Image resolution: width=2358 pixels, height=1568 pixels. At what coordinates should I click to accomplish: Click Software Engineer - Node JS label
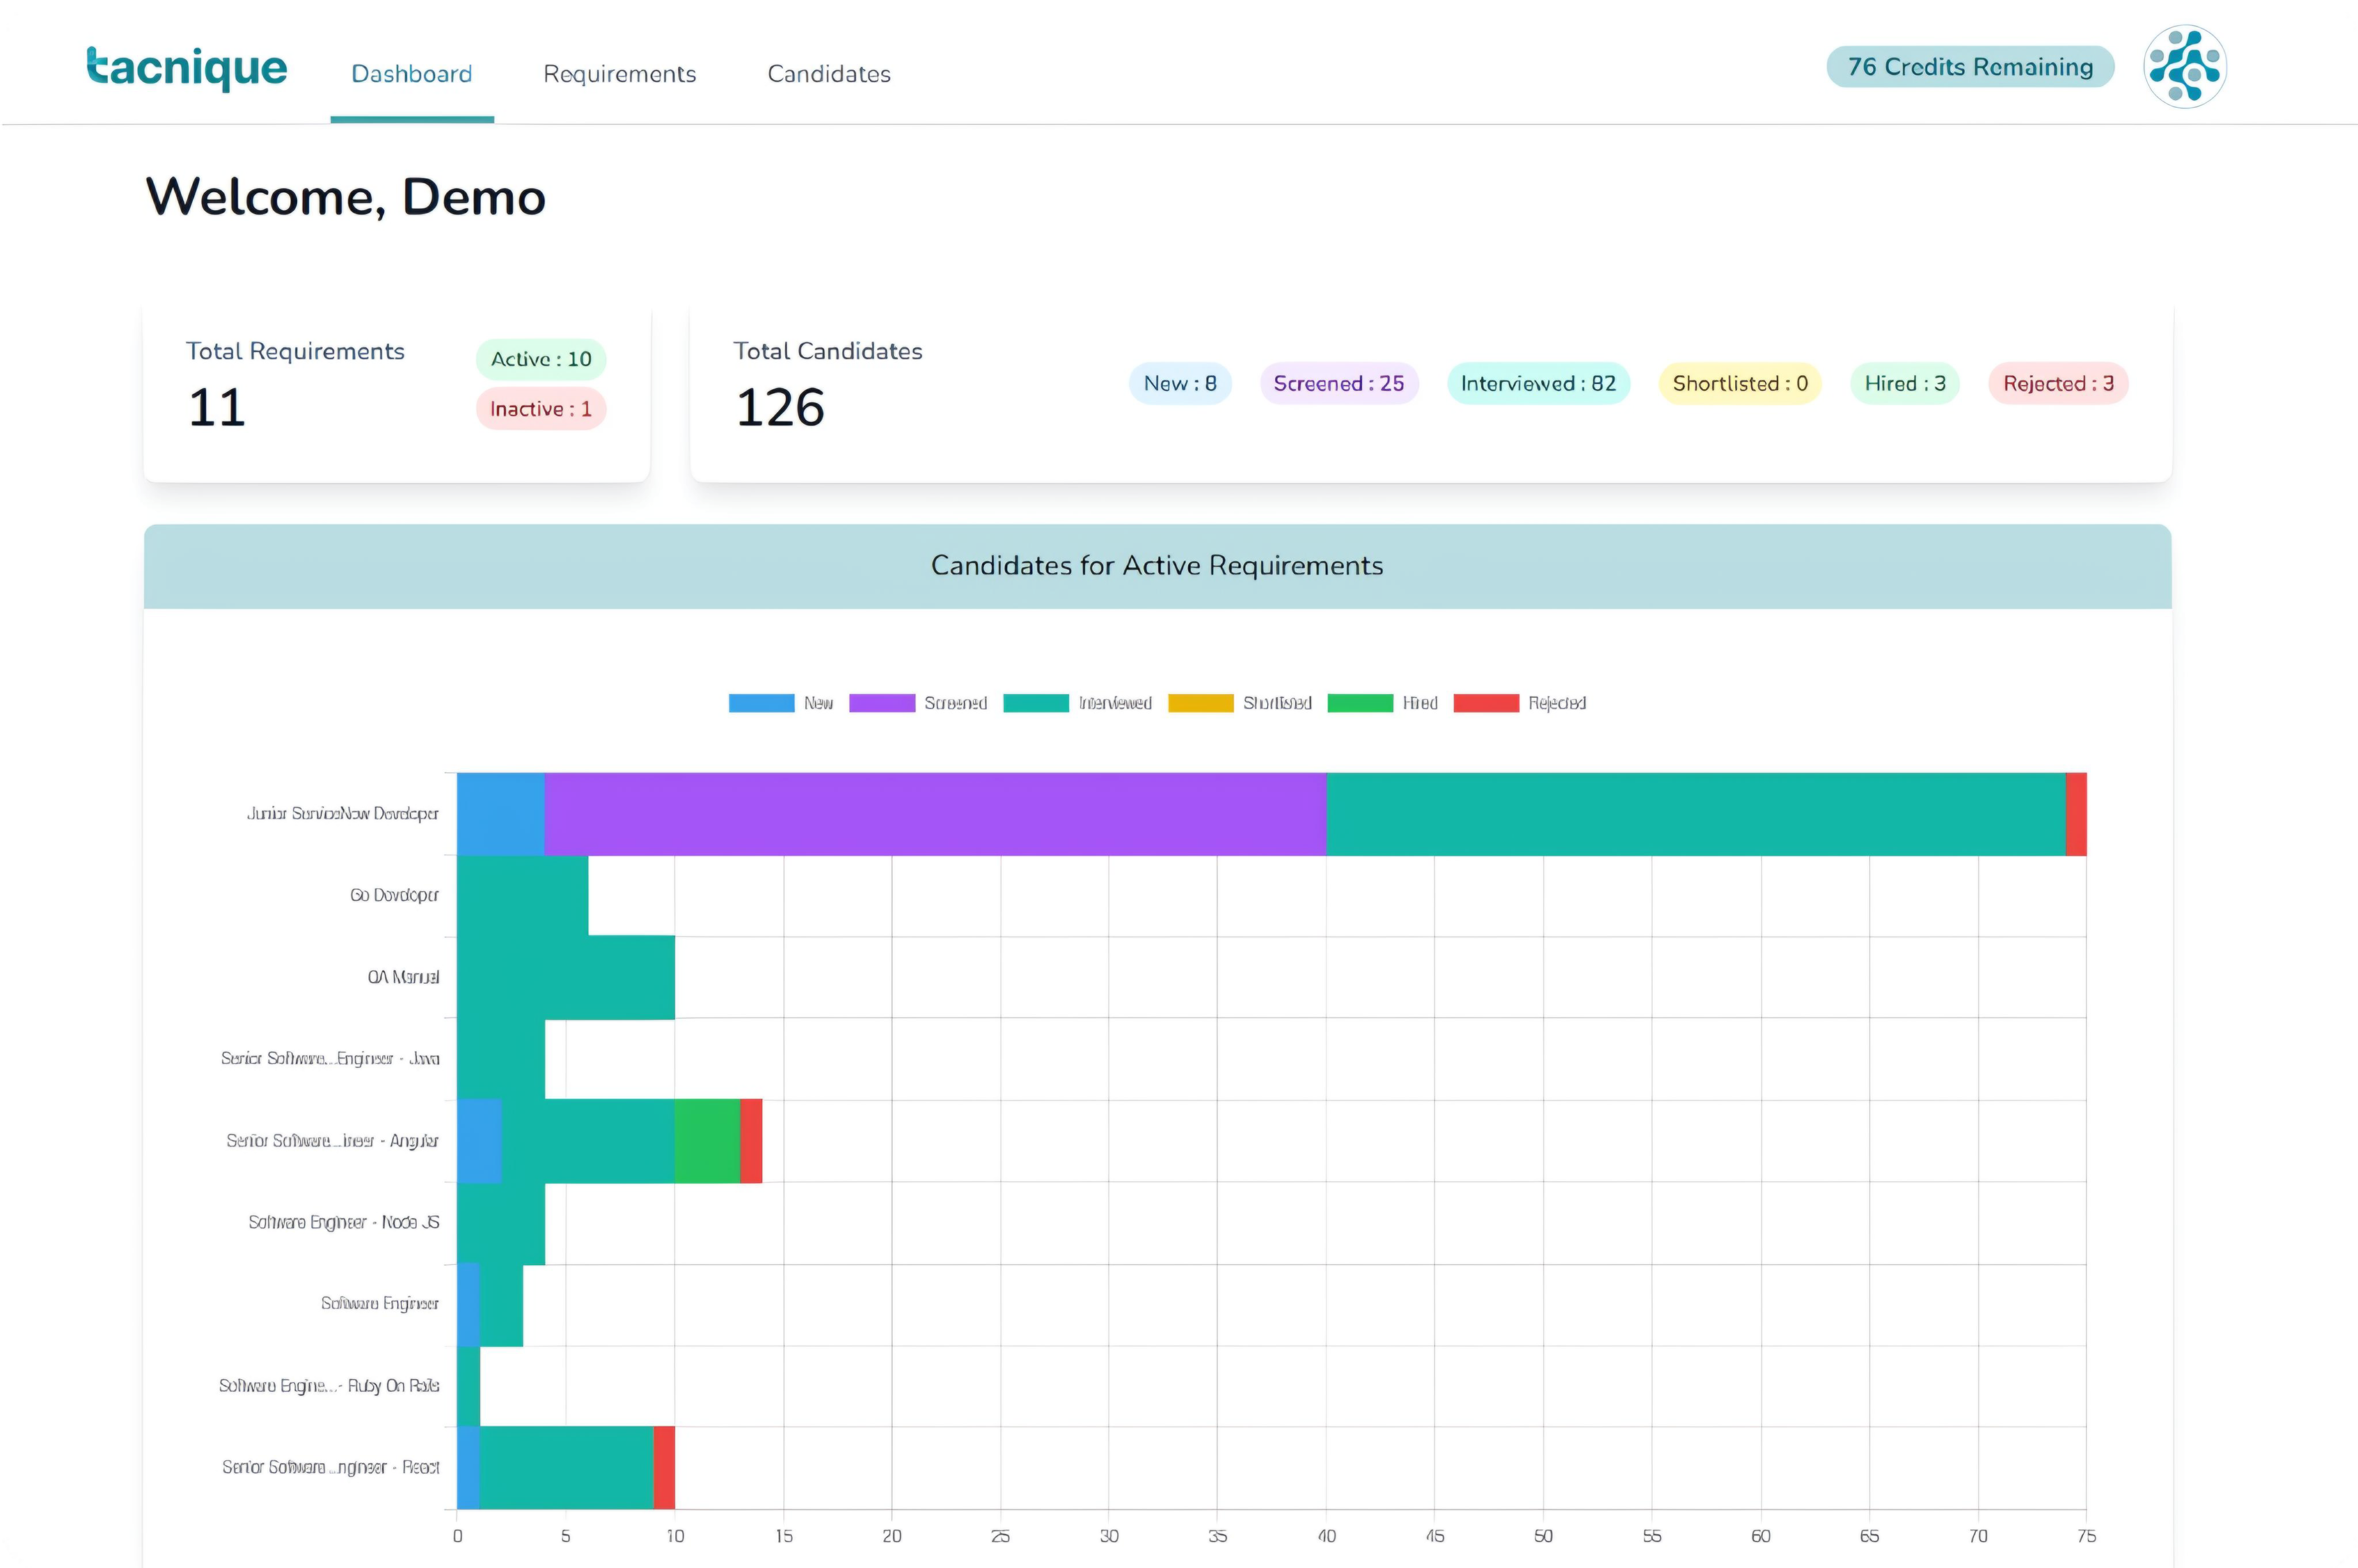344,1223
